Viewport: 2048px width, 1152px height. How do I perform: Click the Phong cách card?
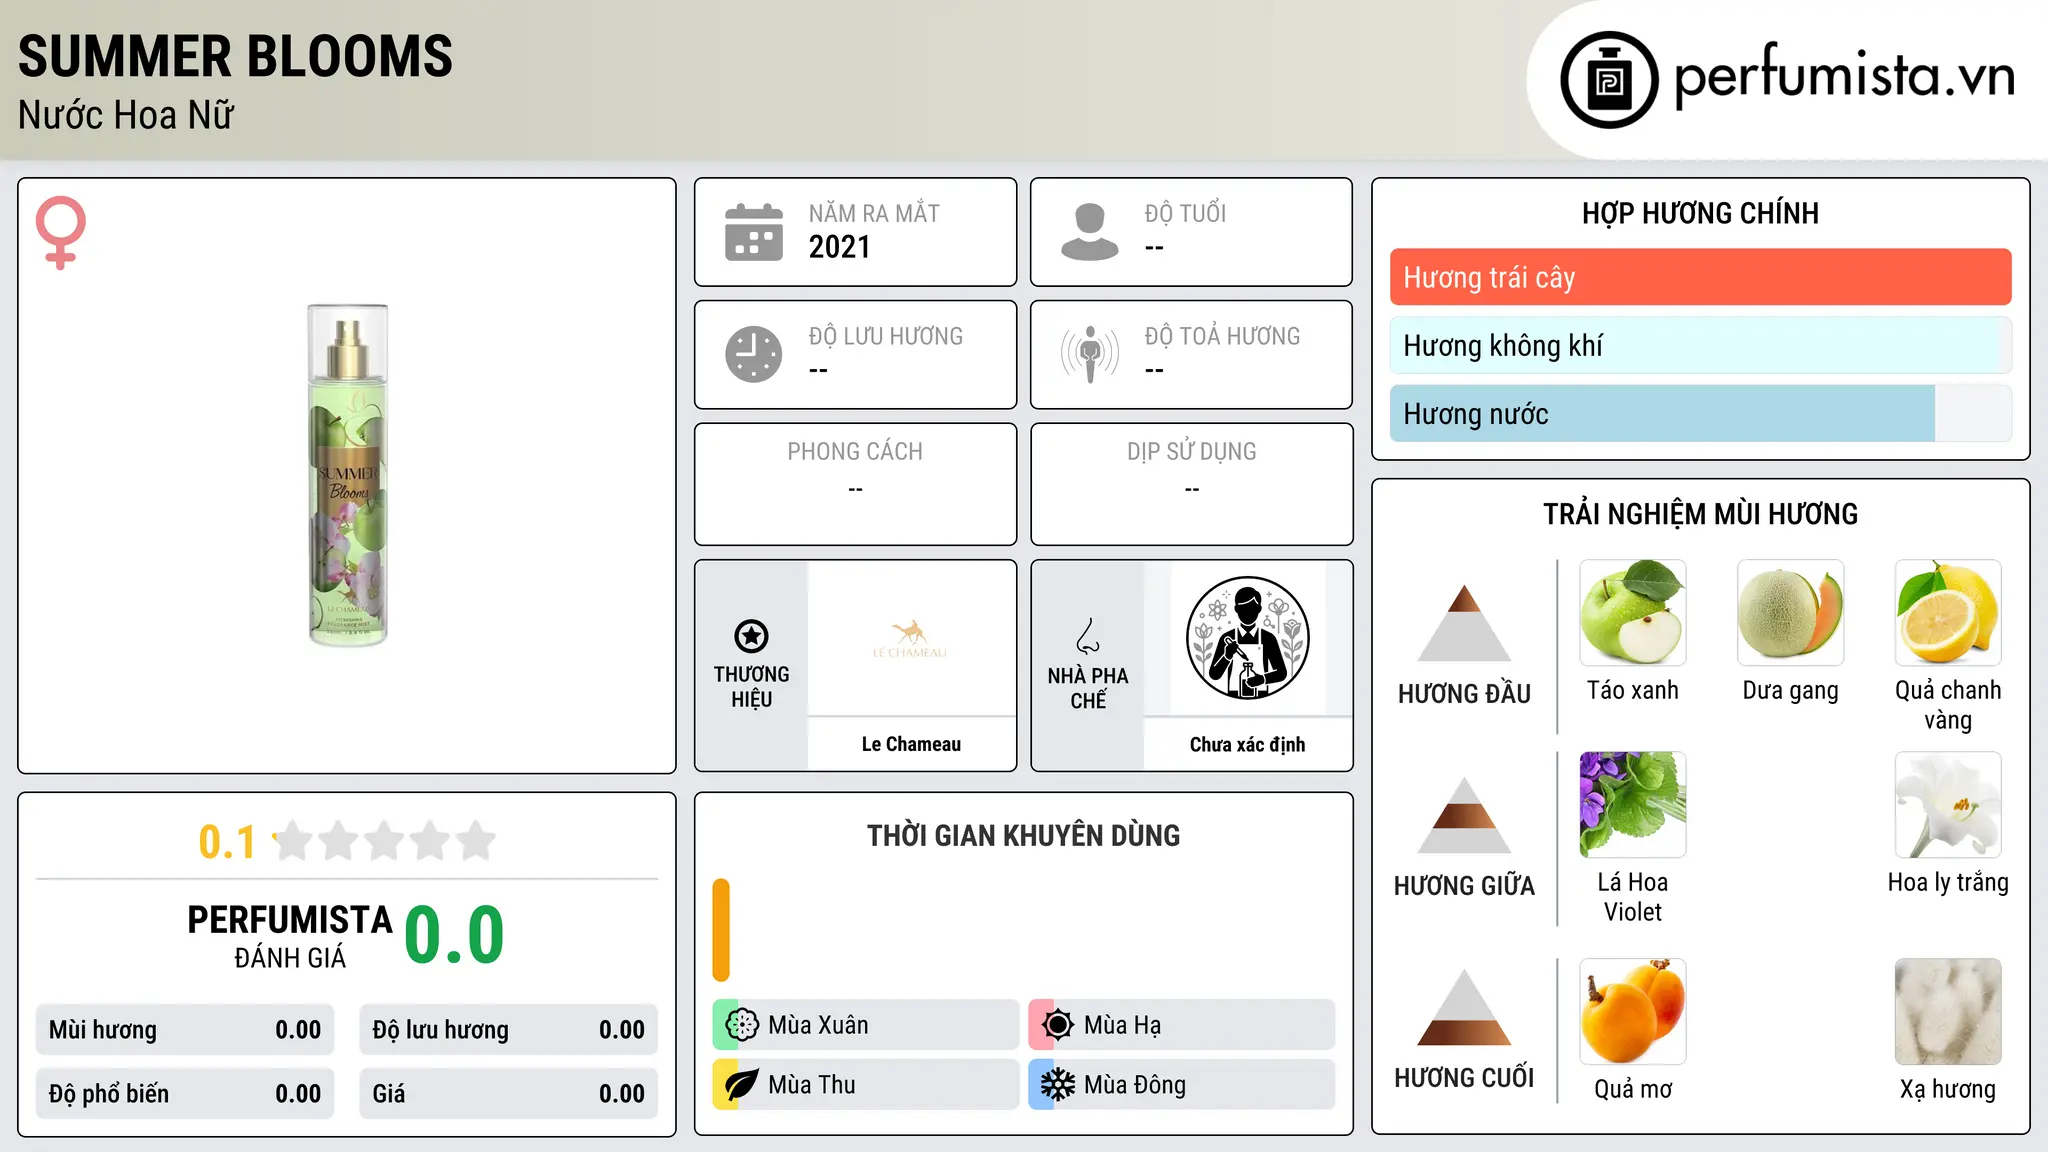[855, 484]
